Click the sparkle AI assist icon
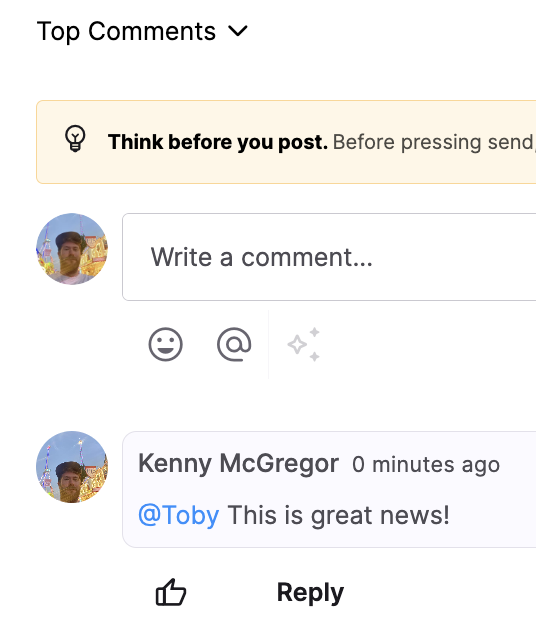This screenshot has height=630, width=536. coord(304,344)
